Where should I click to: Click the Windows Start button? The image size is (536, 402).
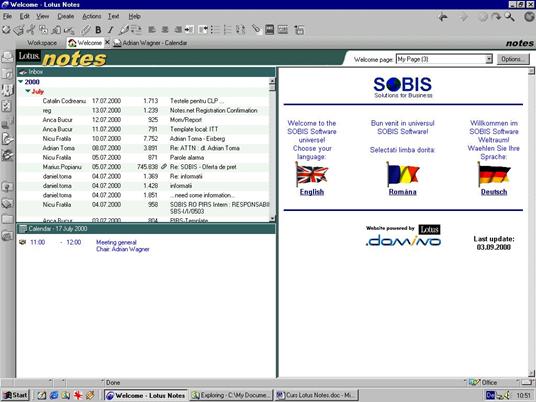click(x=16, y=396)
